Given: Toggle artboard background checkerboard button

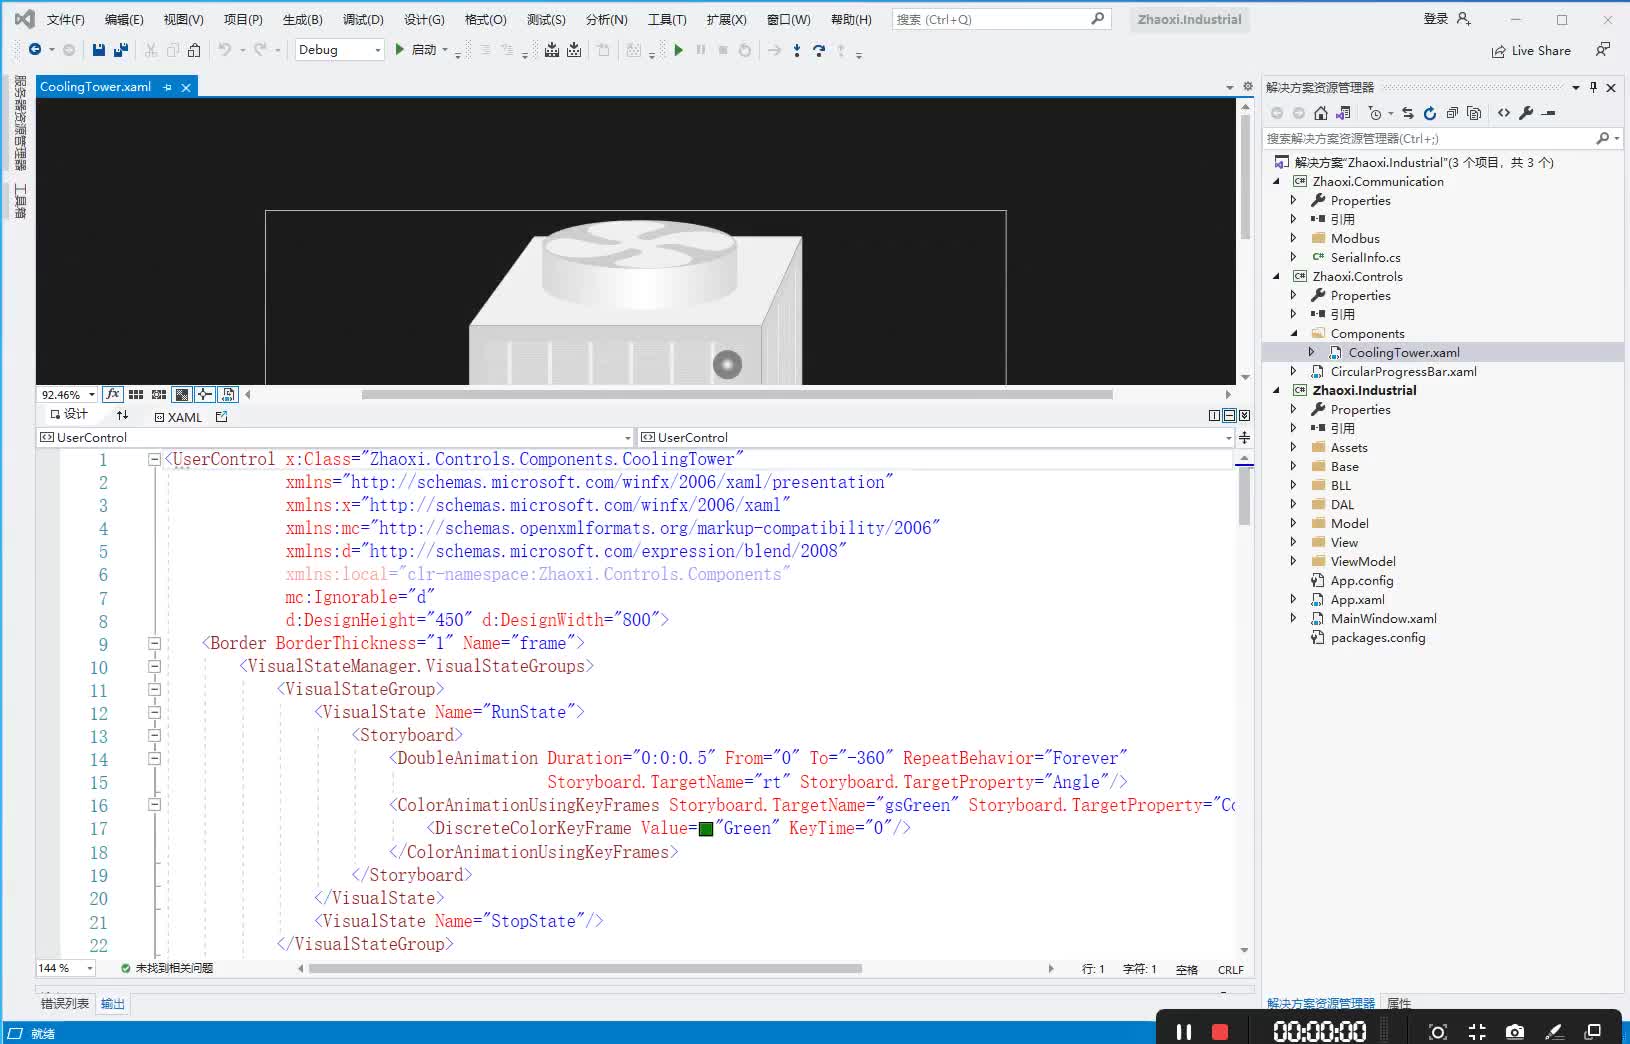Looking at the screenshot, I should [182, 394].
